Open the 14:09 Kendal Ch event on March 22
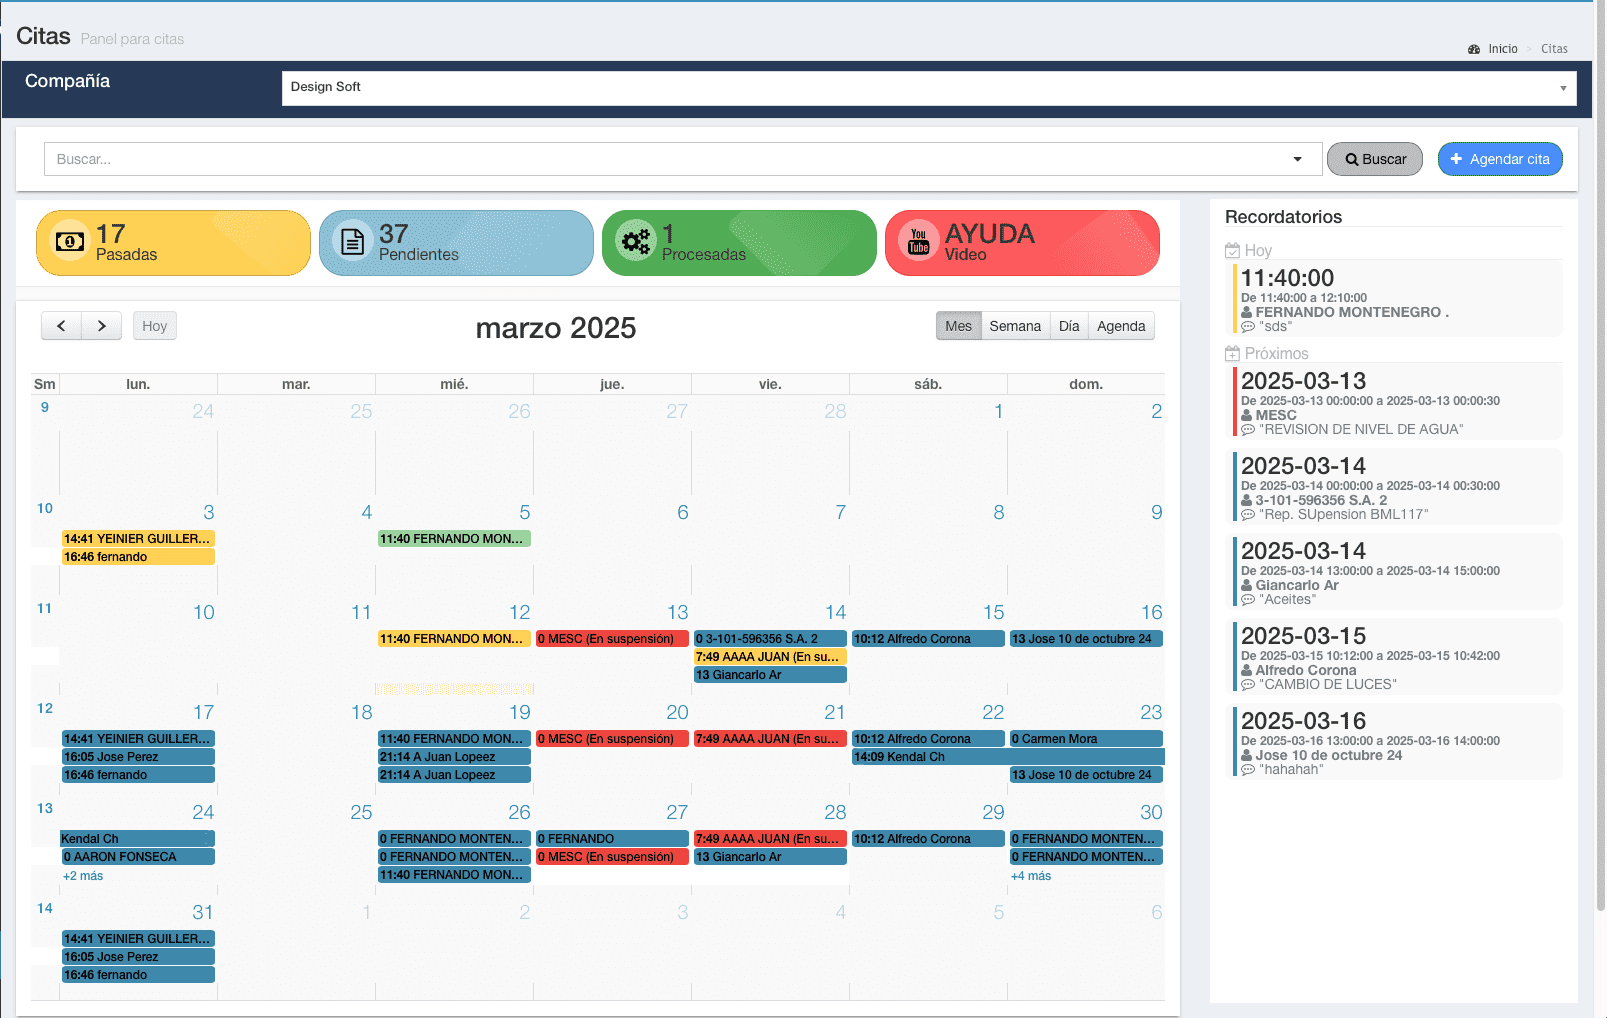 tap(927, 757)
